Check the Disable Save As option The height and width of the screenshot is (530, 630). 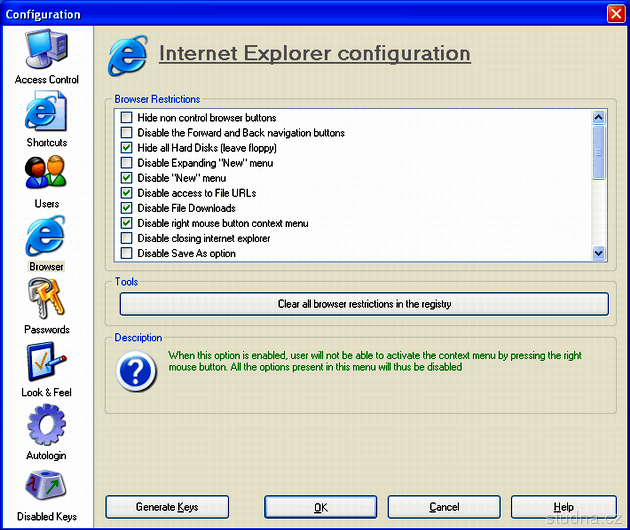click(x=127, y=253)
